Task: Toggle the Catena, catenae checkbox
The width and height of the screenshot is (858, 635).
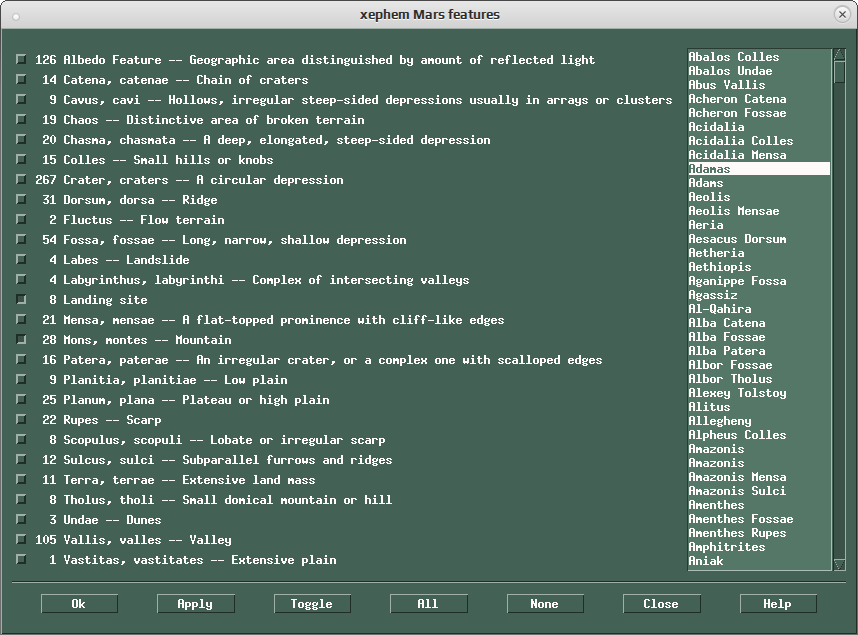Action: (x=21, y=79)
